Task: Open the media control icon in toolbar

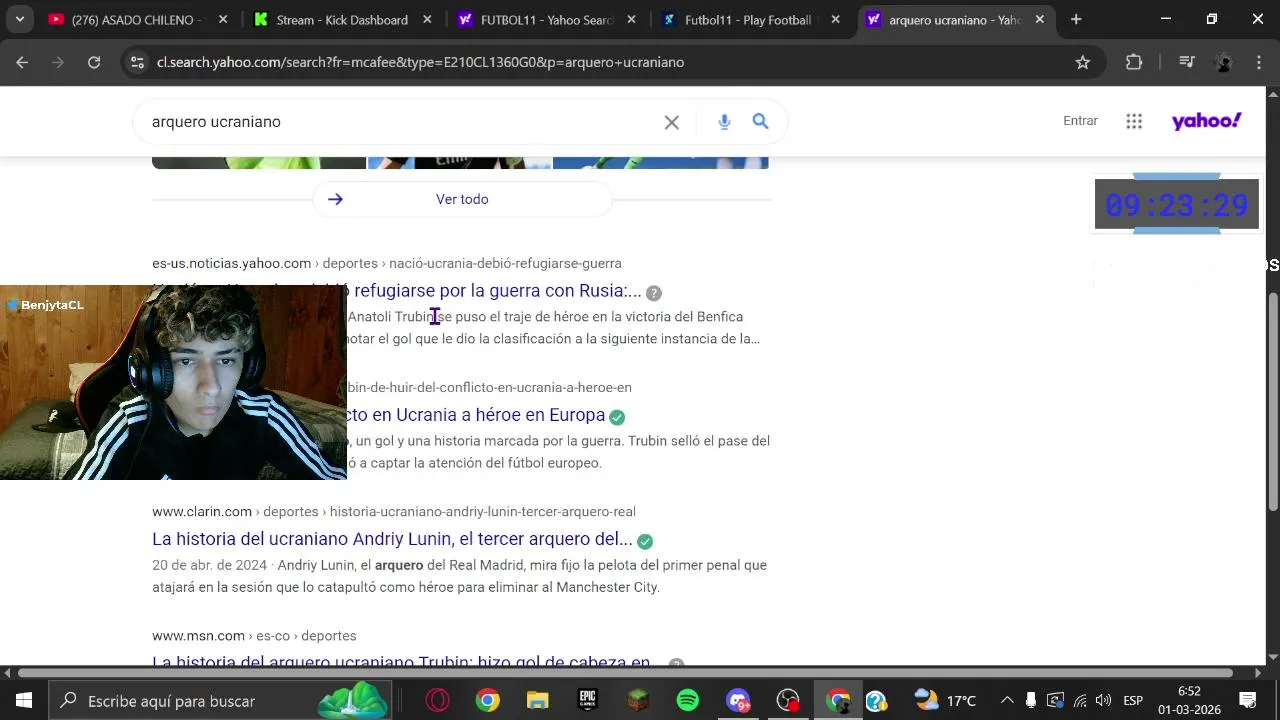Action: 1187,62
